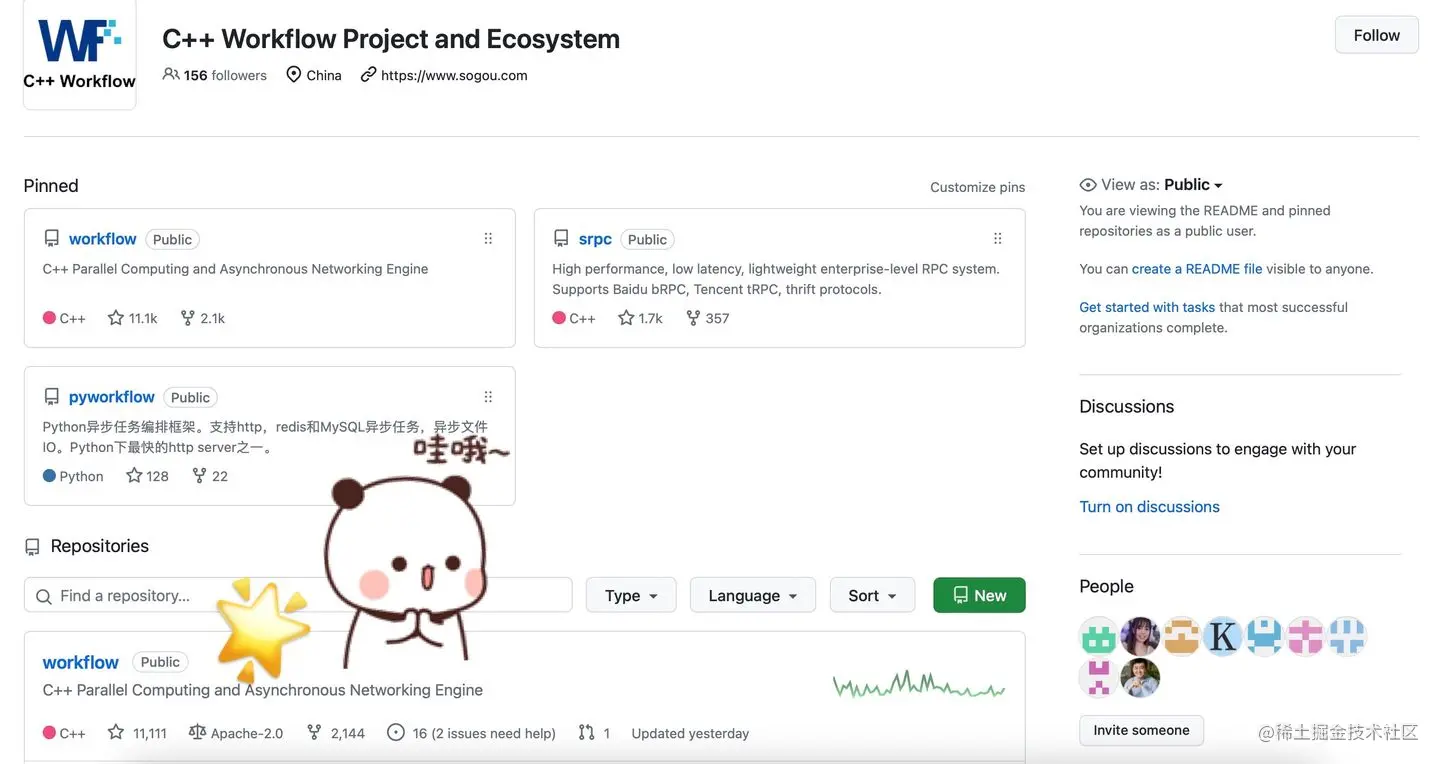Expand the Sort dropdown
This screenshot has height=764, width=1440.
[872, 595]
